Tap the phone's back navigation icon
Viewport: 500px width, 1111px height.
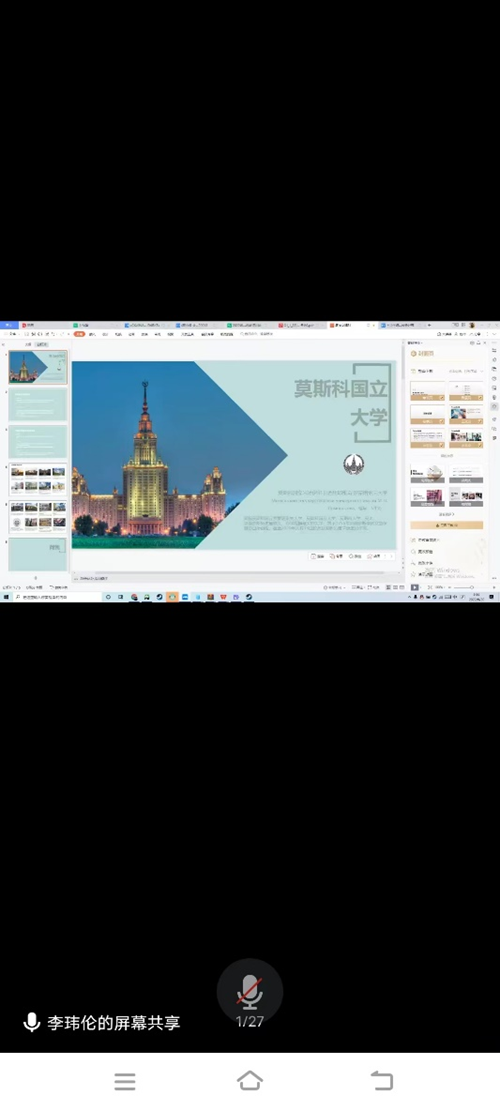coord(382,1081)
